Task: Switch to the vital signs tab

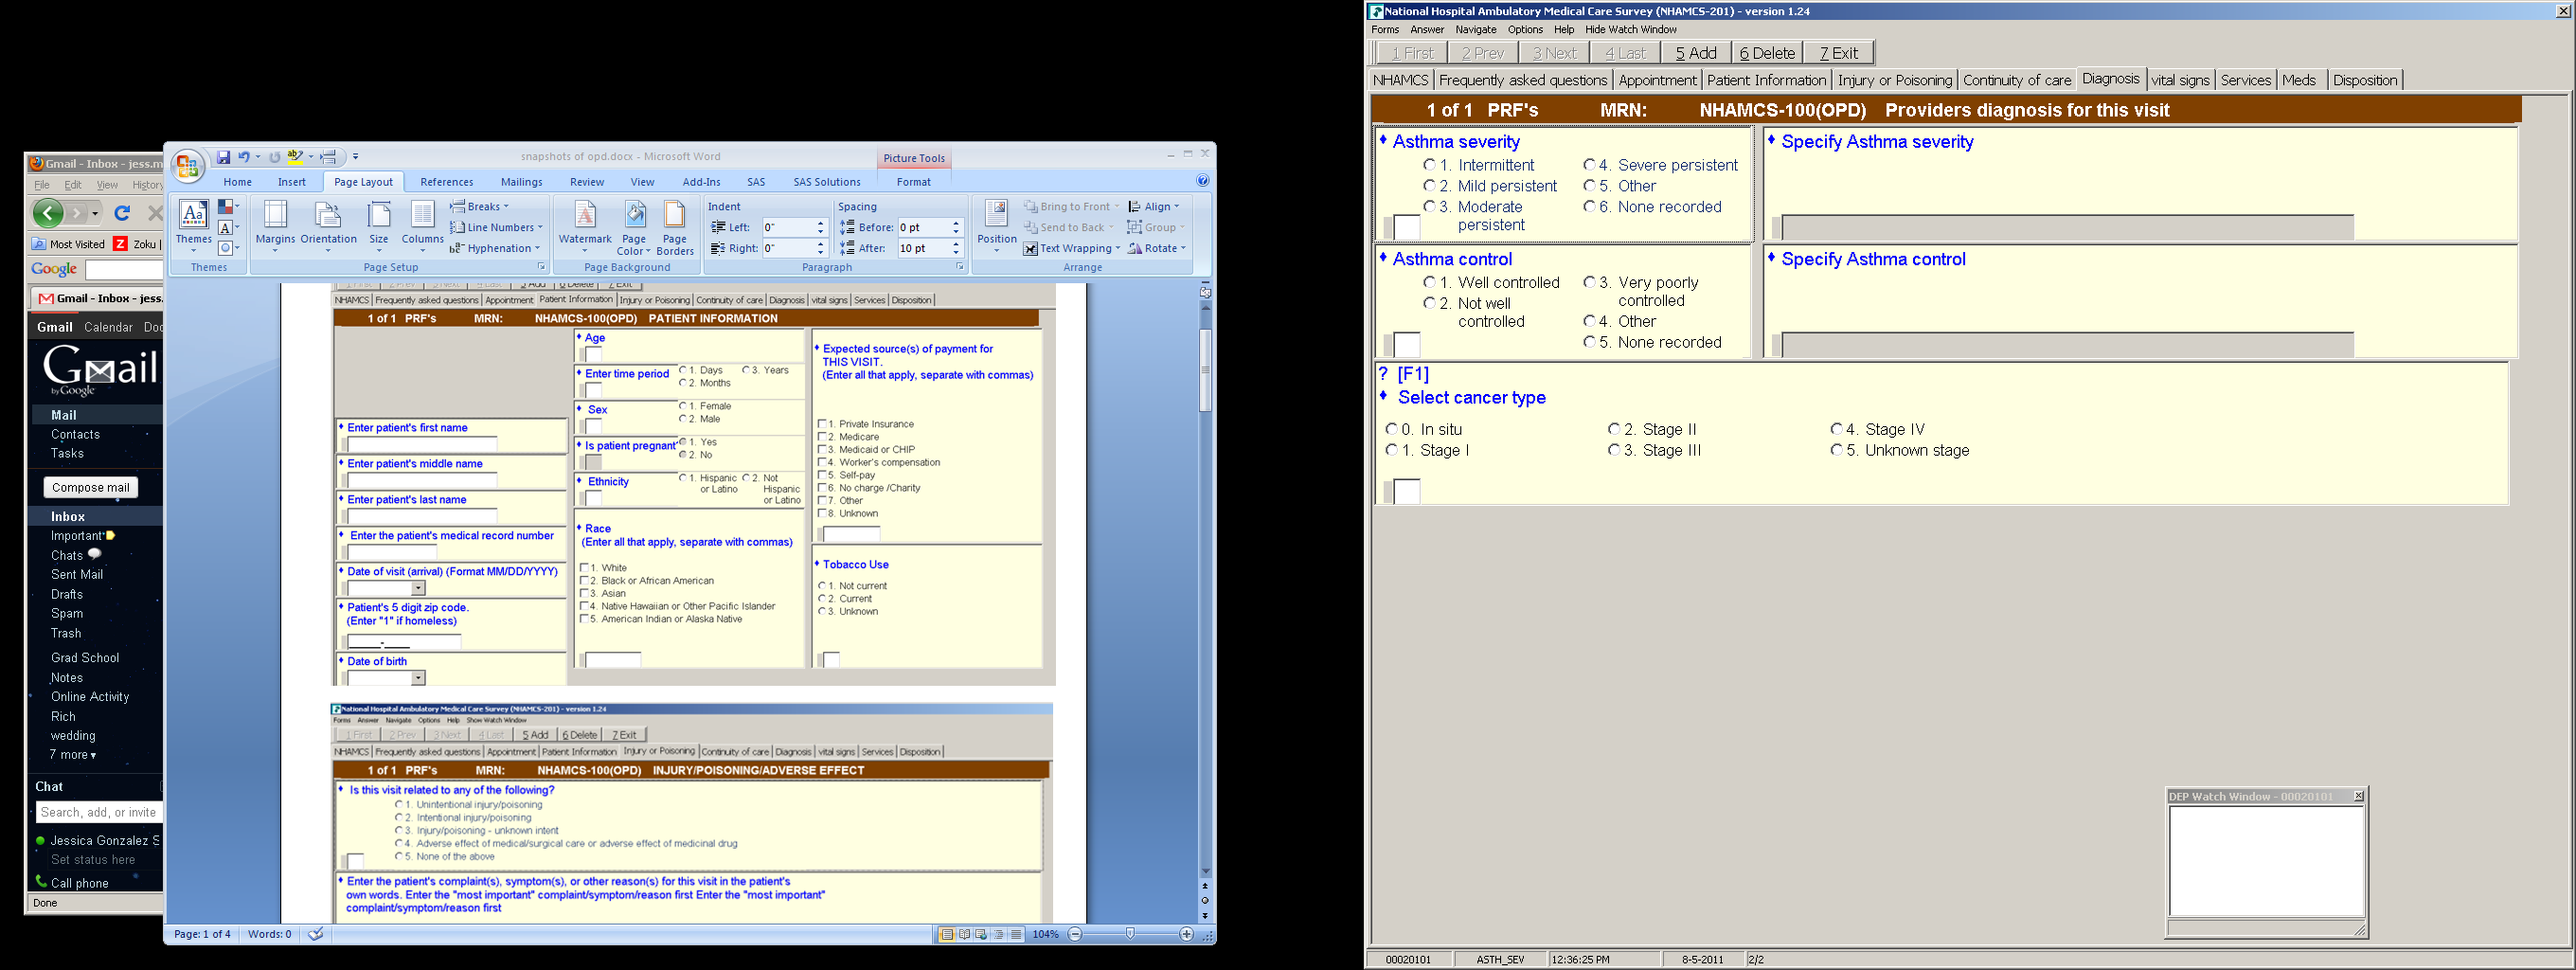Action: [x=2180, y=80]
